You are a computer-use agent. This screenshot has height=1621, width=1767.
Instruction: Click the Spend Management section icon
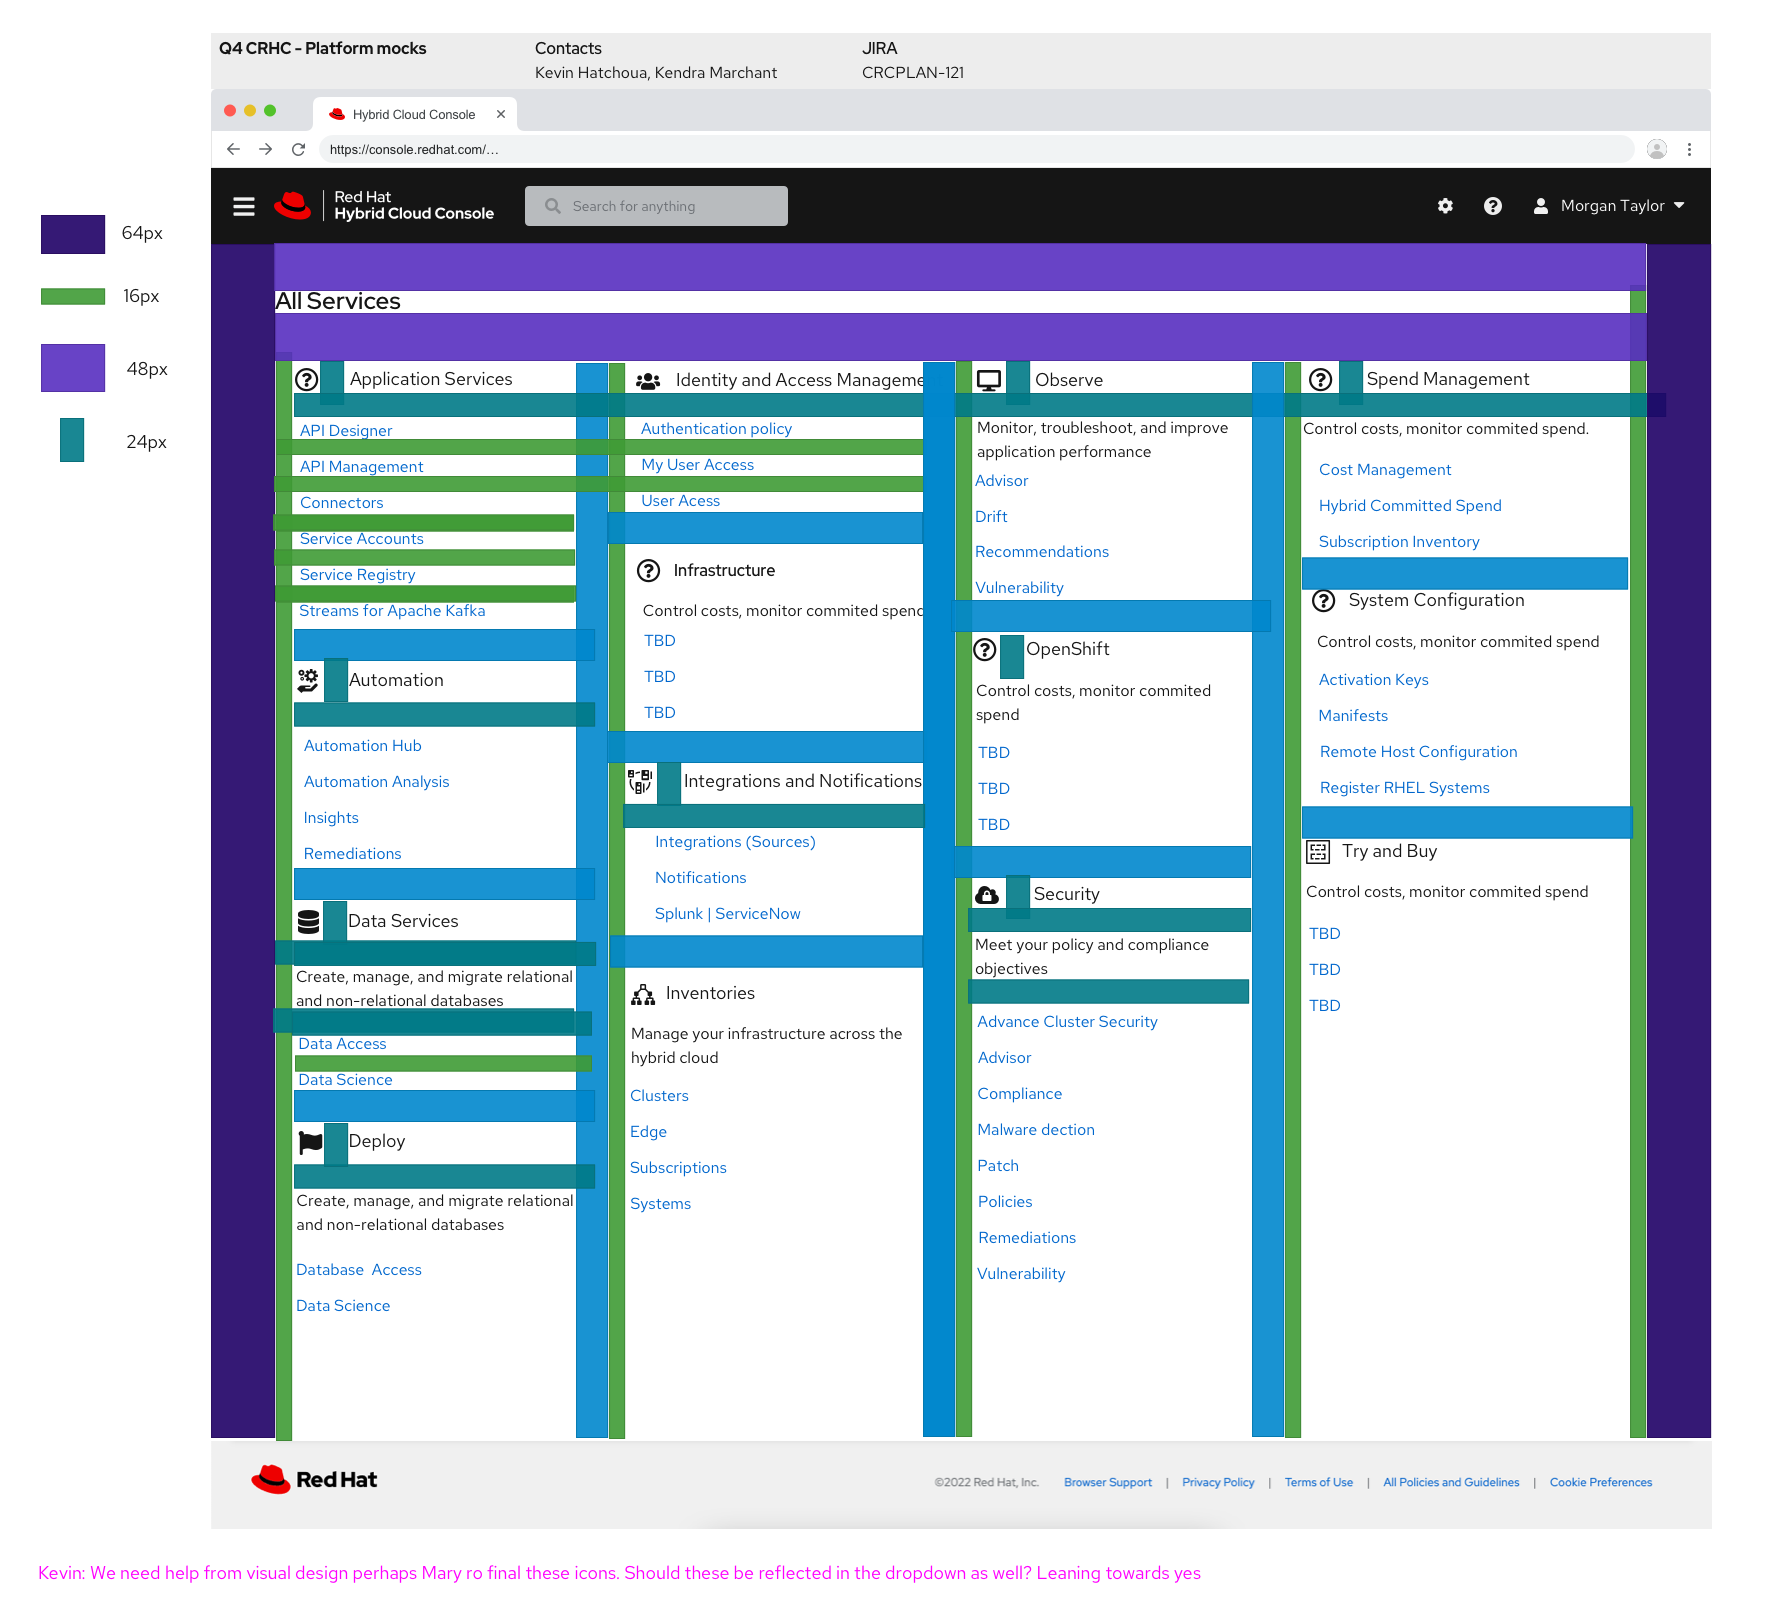point(1321,379)
